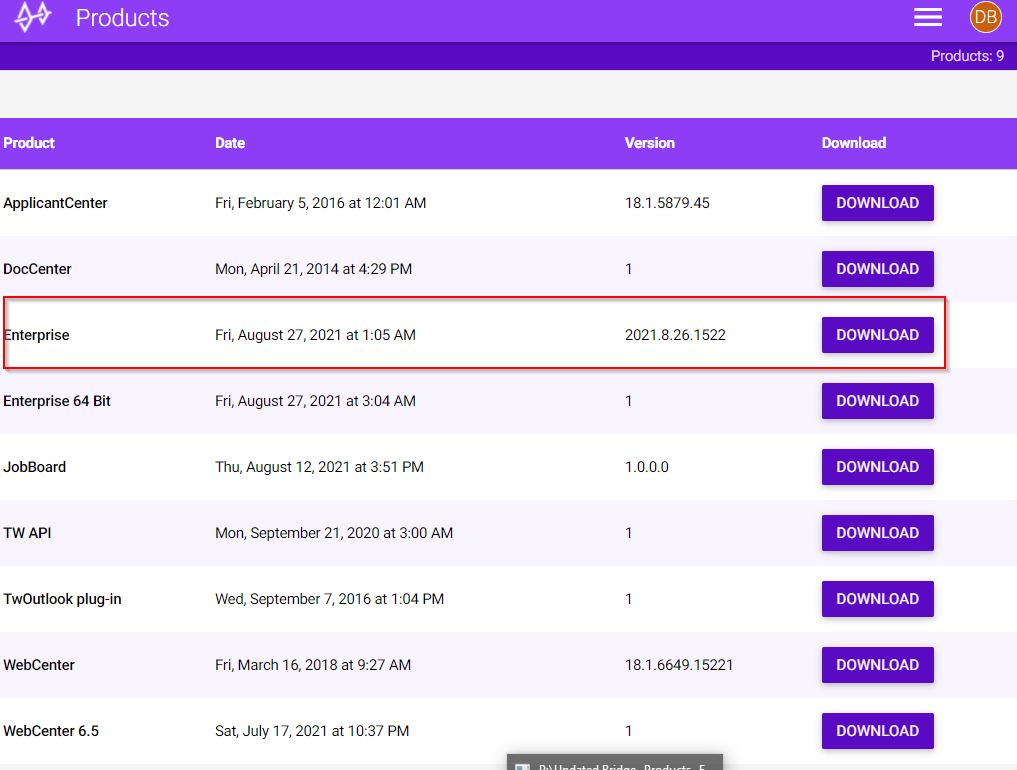
Task: Download the WebCenter 18.1.6649.15221 product
Action: click(x=878, y=665)
